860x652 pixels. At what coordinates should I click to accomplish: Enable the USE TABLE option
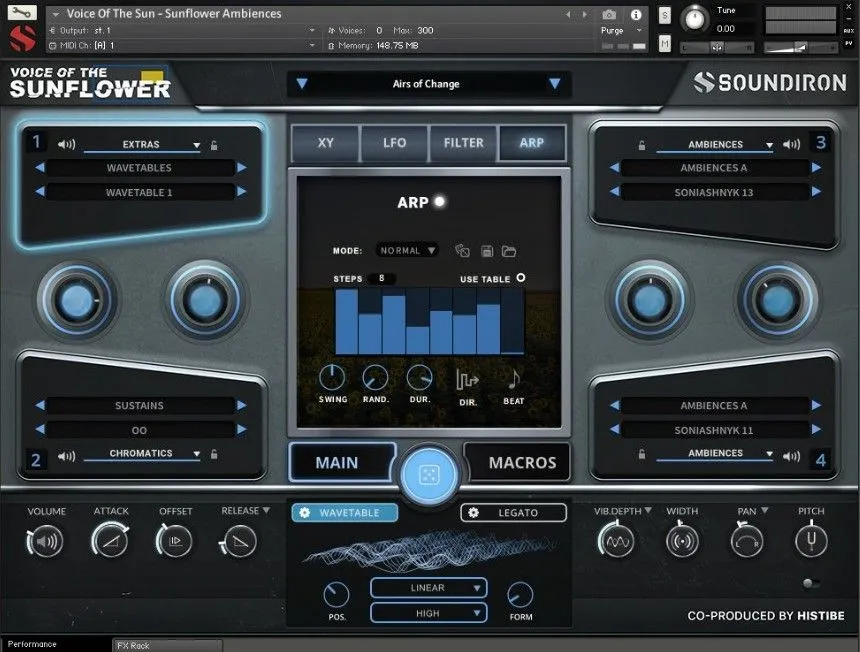[521, 278]
